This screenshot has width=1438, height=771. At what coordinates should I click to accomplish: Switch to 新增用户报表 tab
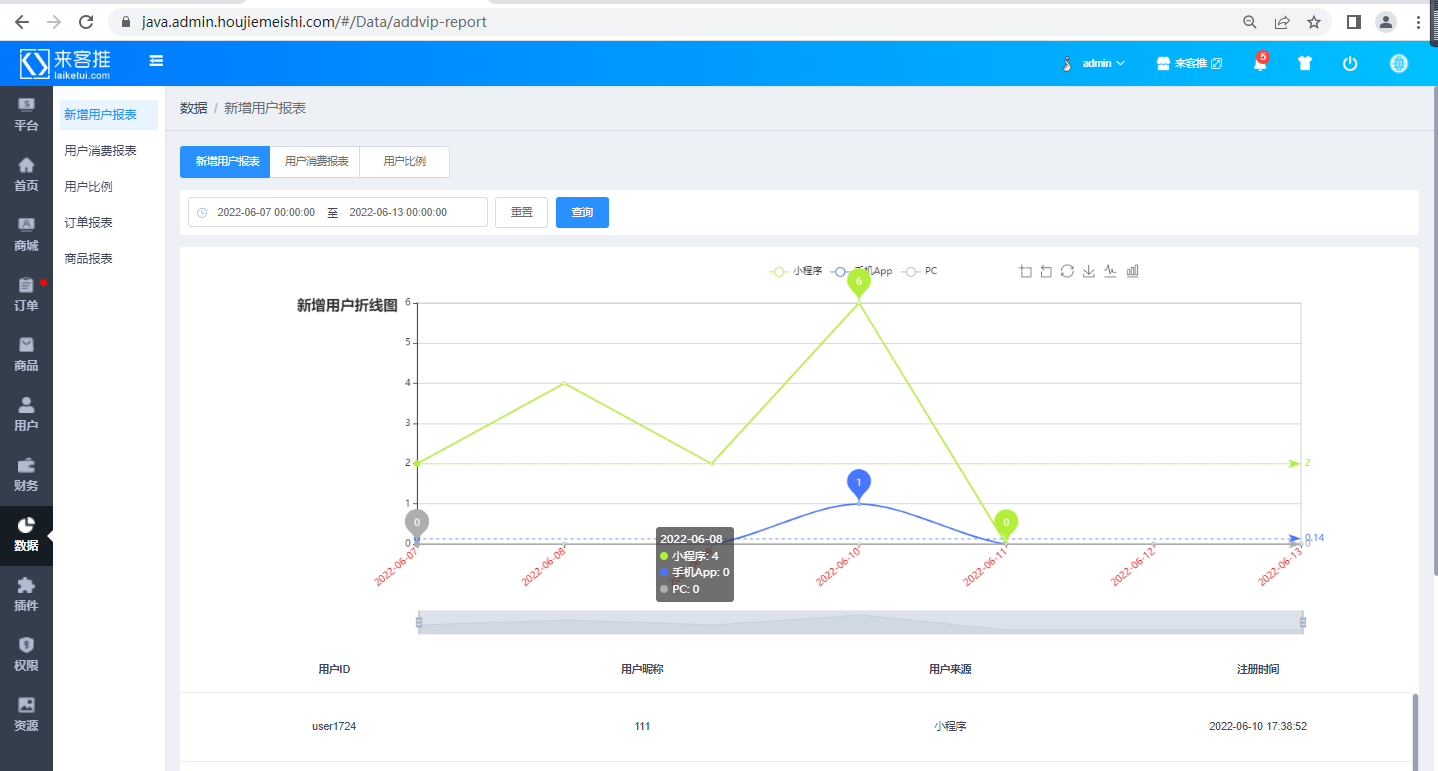pyautogui.click(x=225, y=162)
